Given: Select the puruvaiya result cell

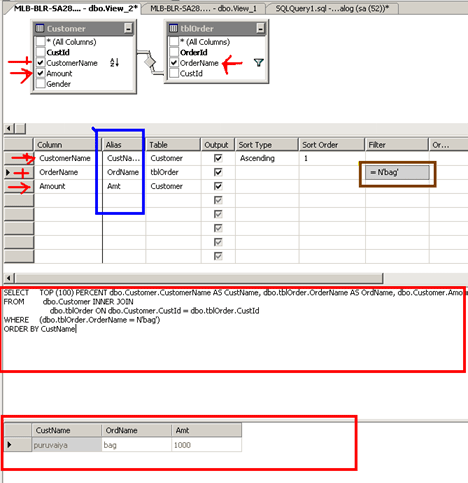Looking at the screenshot, I should [x=67, y=445].
